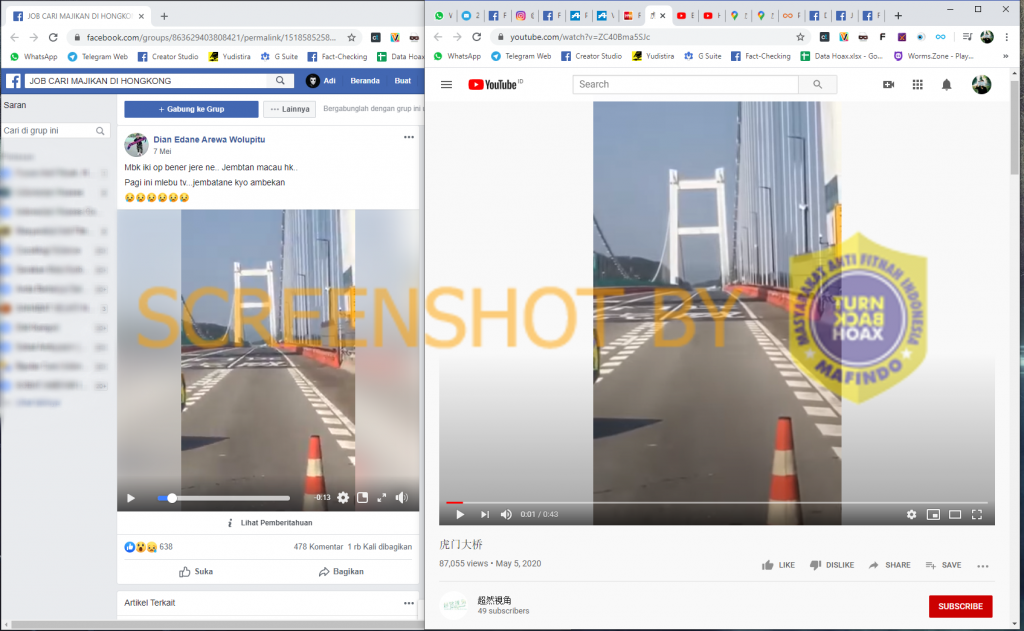
Task: Click the YouTube notifications bell
Action: coord(946,85)
